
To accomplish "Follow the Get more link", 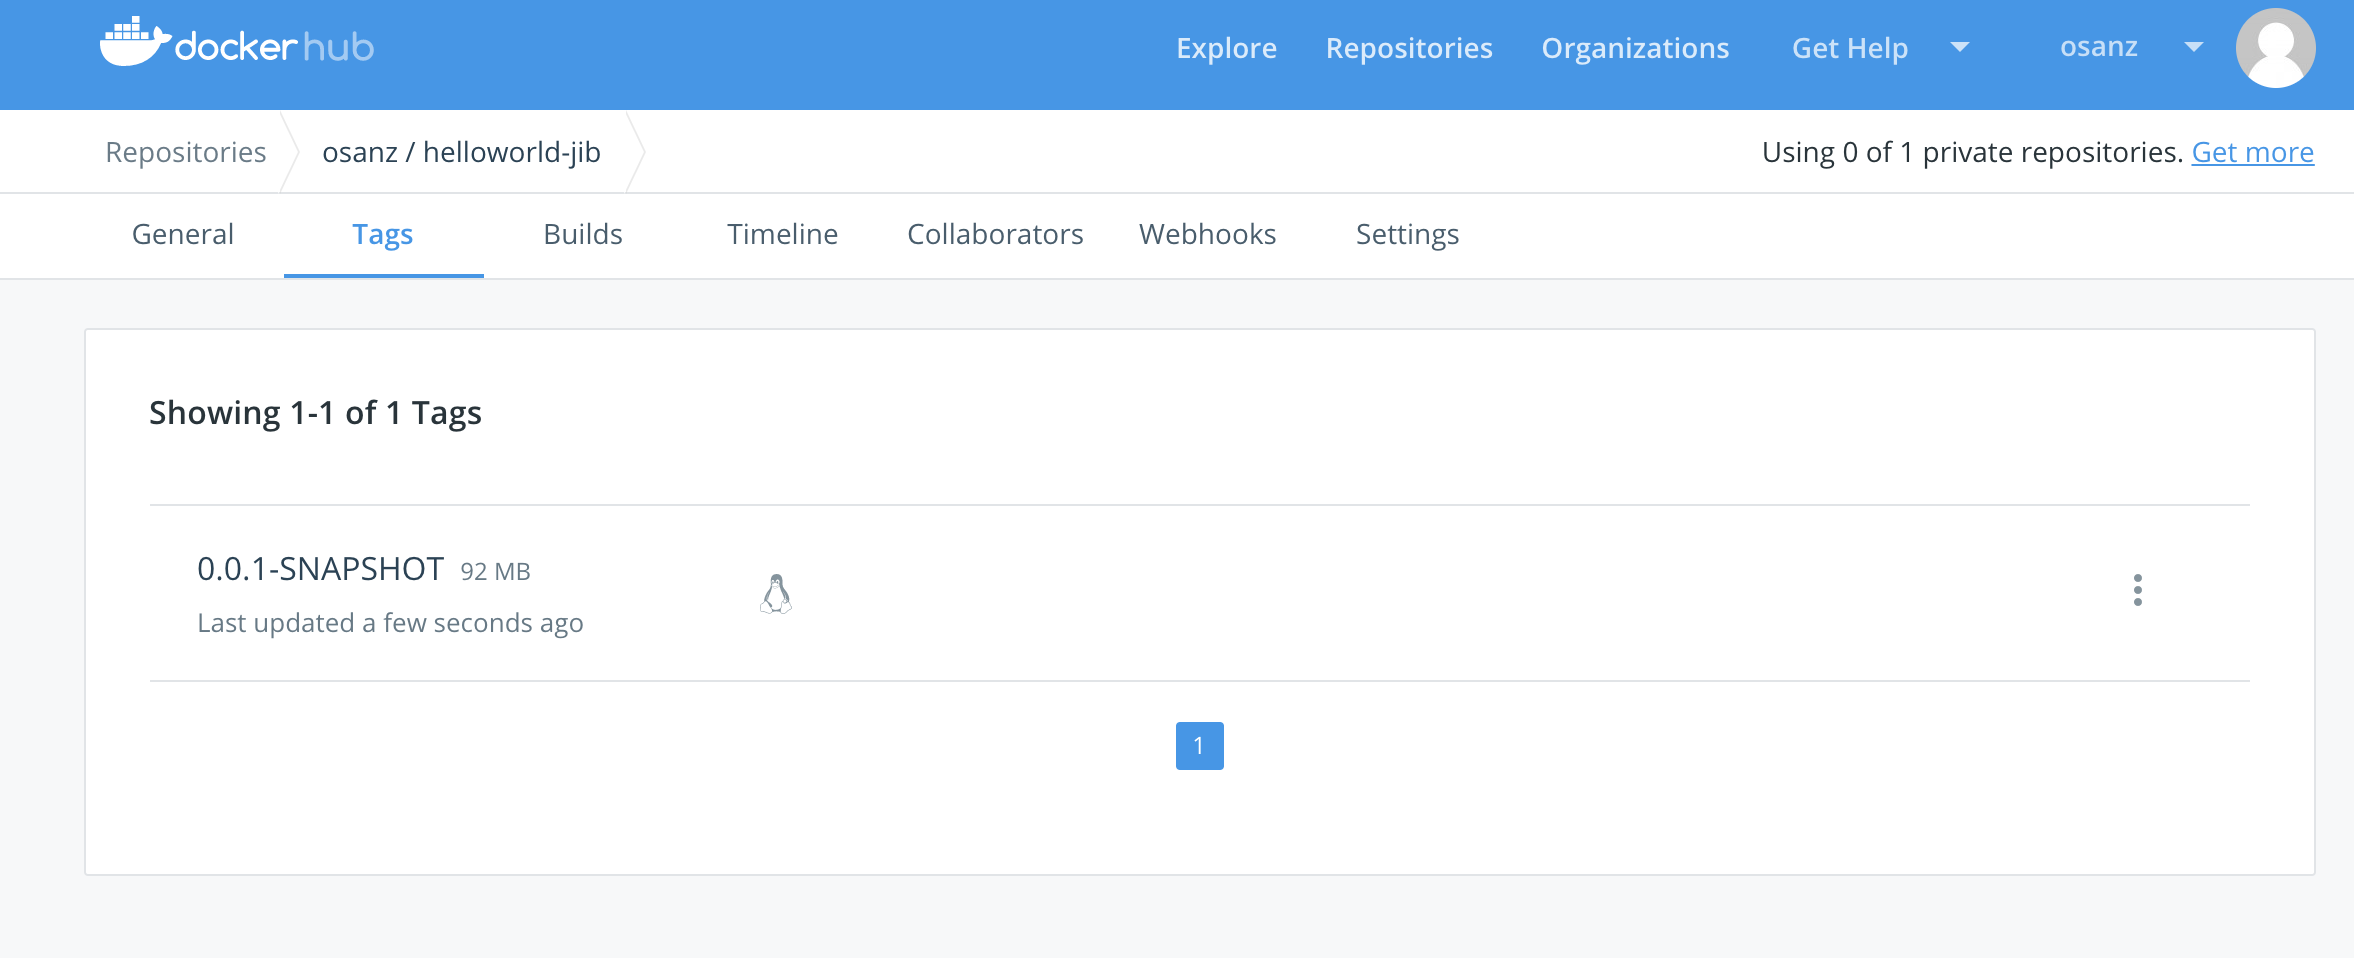I will pos(2253,152).
